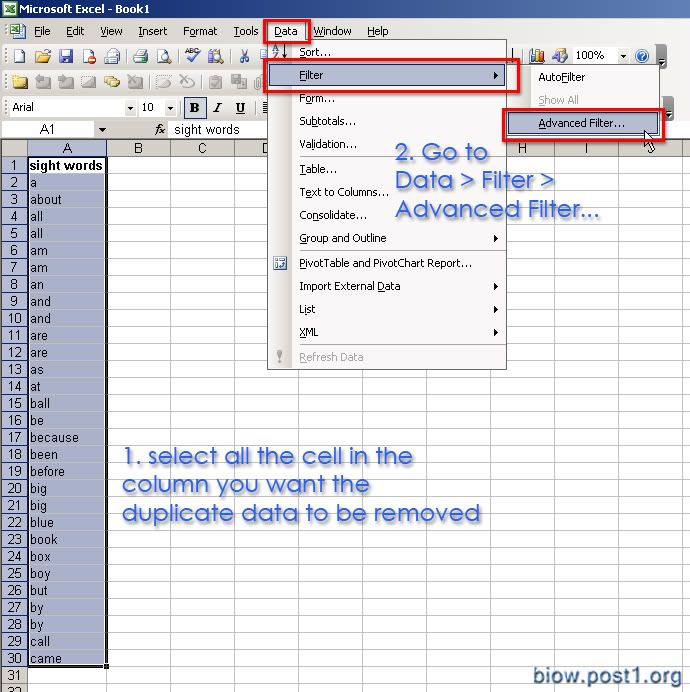Click cell containing 'came'
The image size is (690, 692).
tap(67, 658)
